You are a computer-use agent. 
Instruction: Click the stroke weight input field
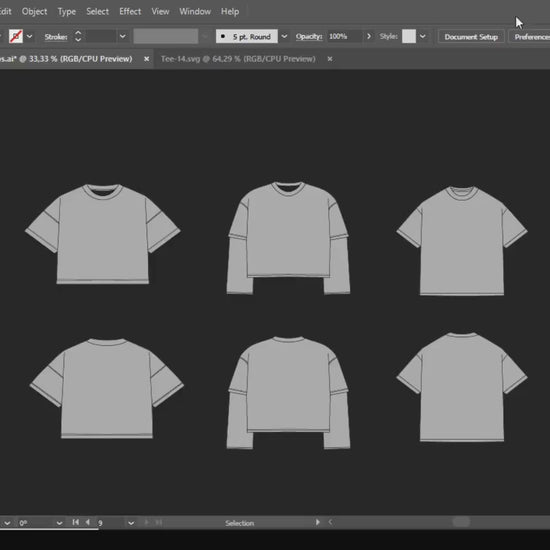(100, 36)
